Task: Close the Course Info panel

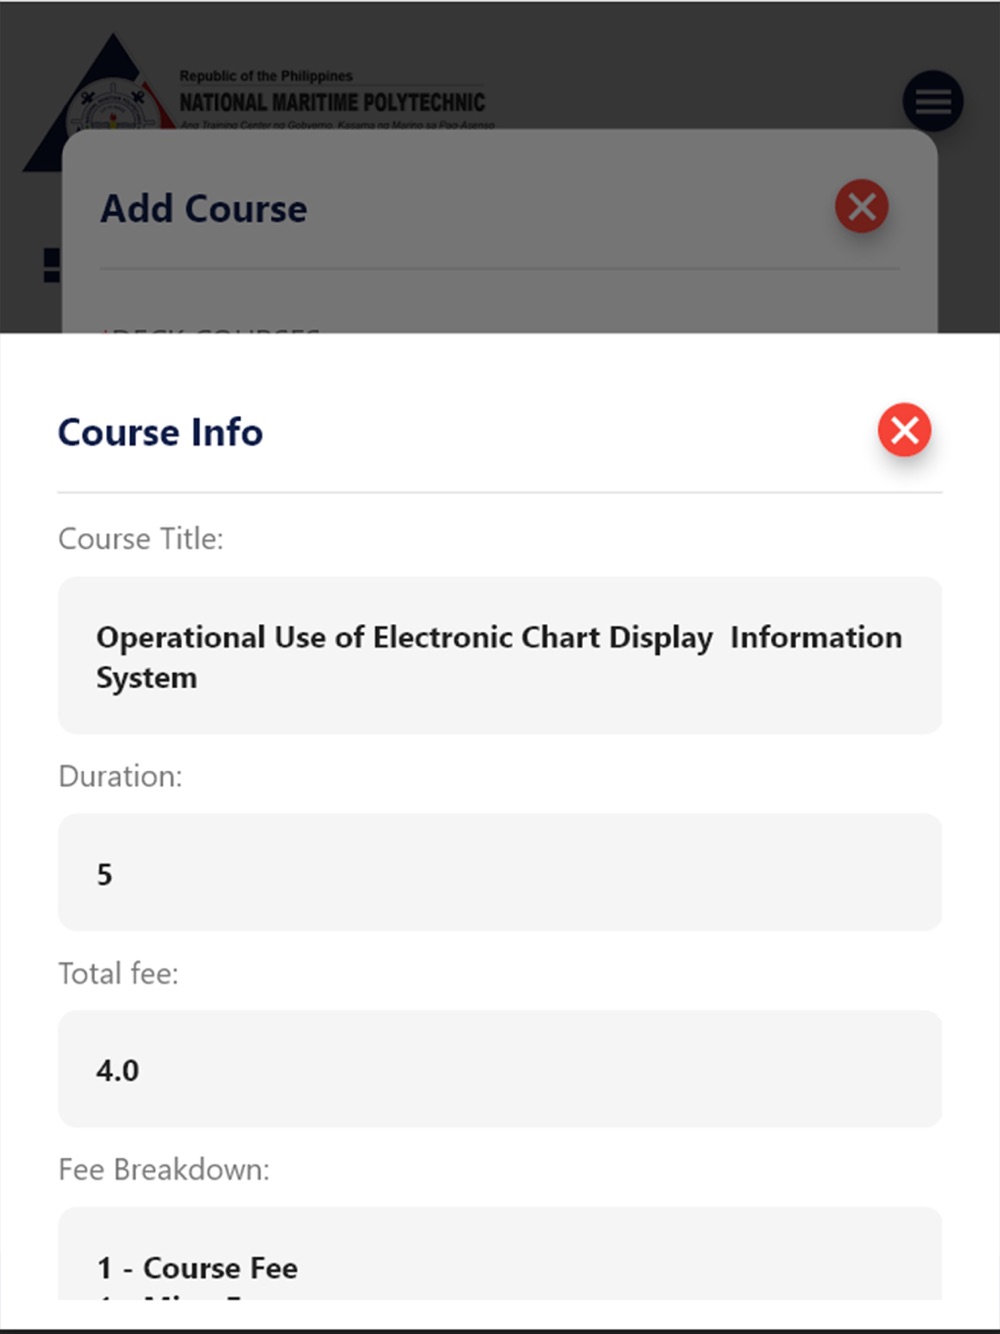Action: pos(905,430)
